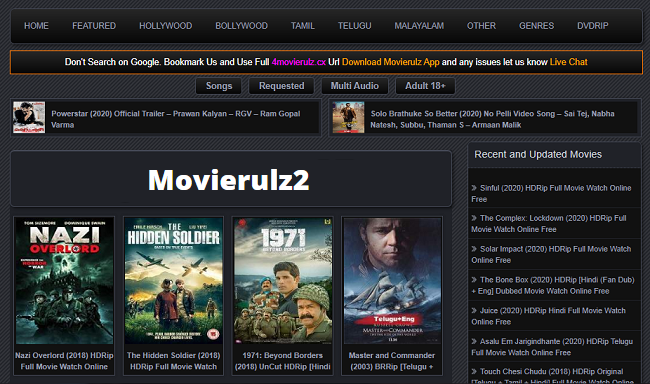This screenshot has width=650, height=384.
Task: Click Recent and Updated Movies heading
Action: coord(538,154)
